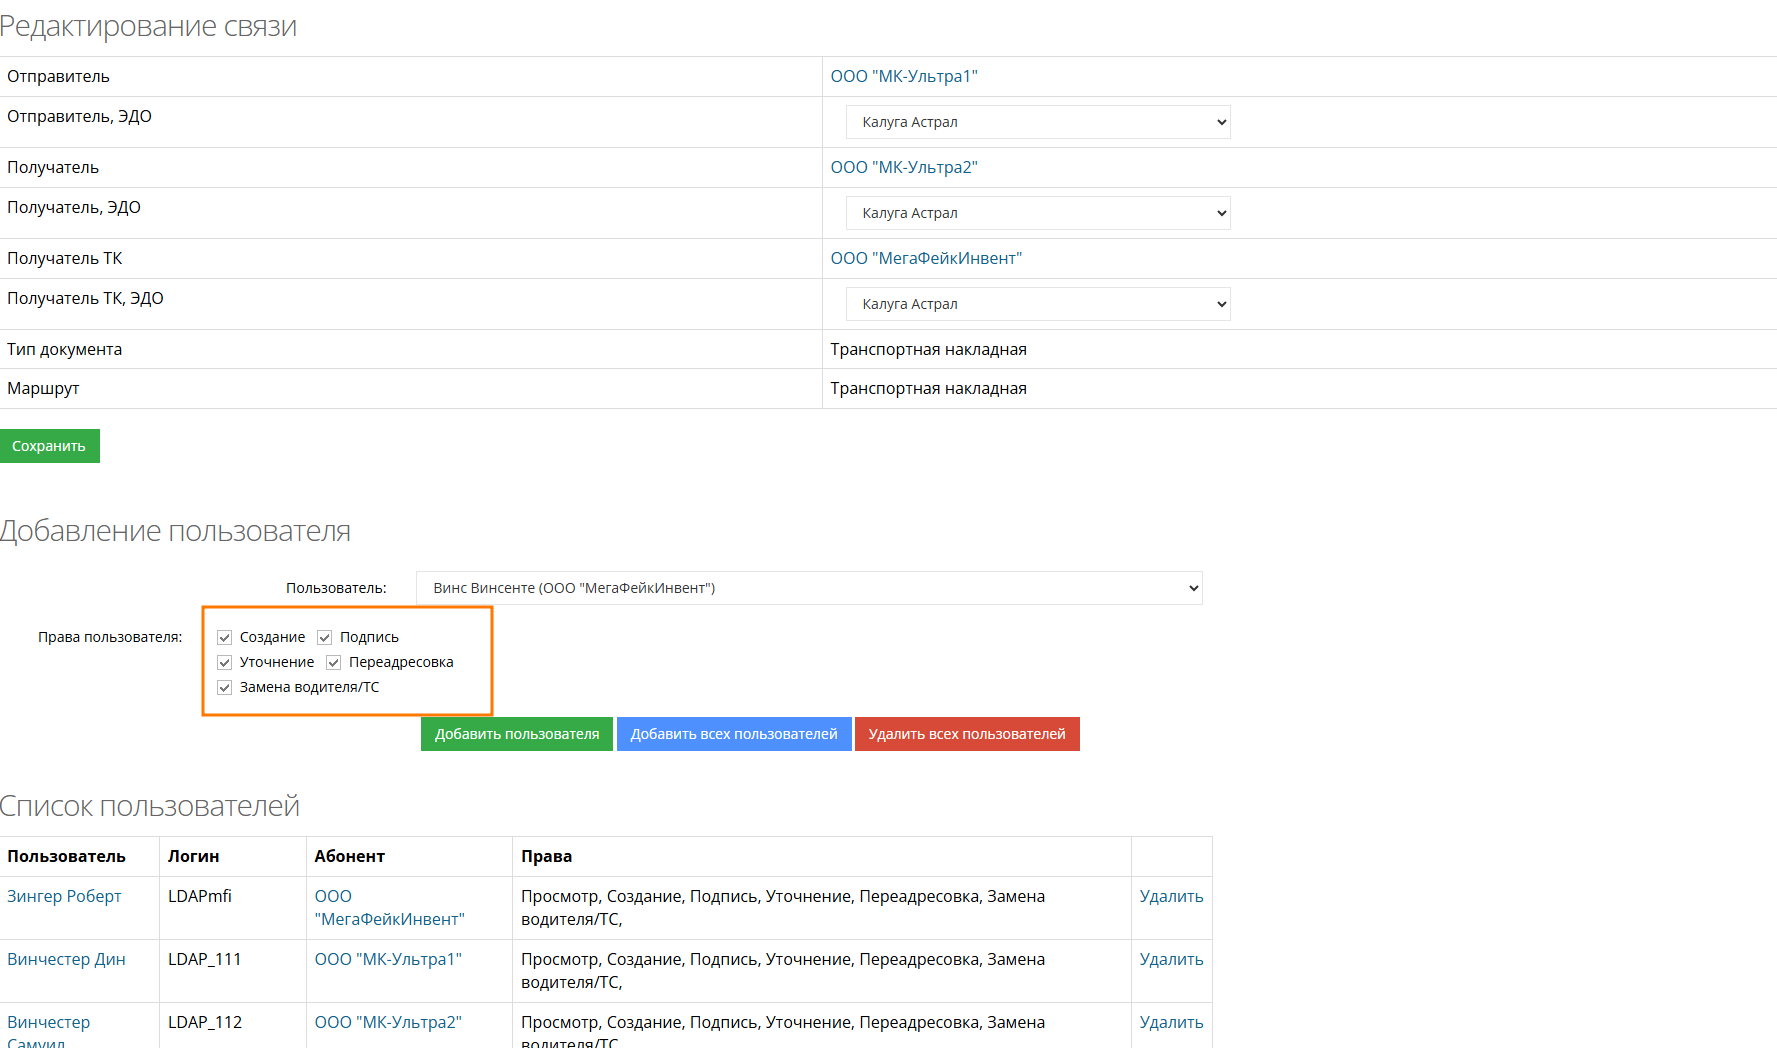The width and height of the screenshot is (1777, 1048).
Task: Disable the Переадресовка checkbox
Action: (334, 662)
